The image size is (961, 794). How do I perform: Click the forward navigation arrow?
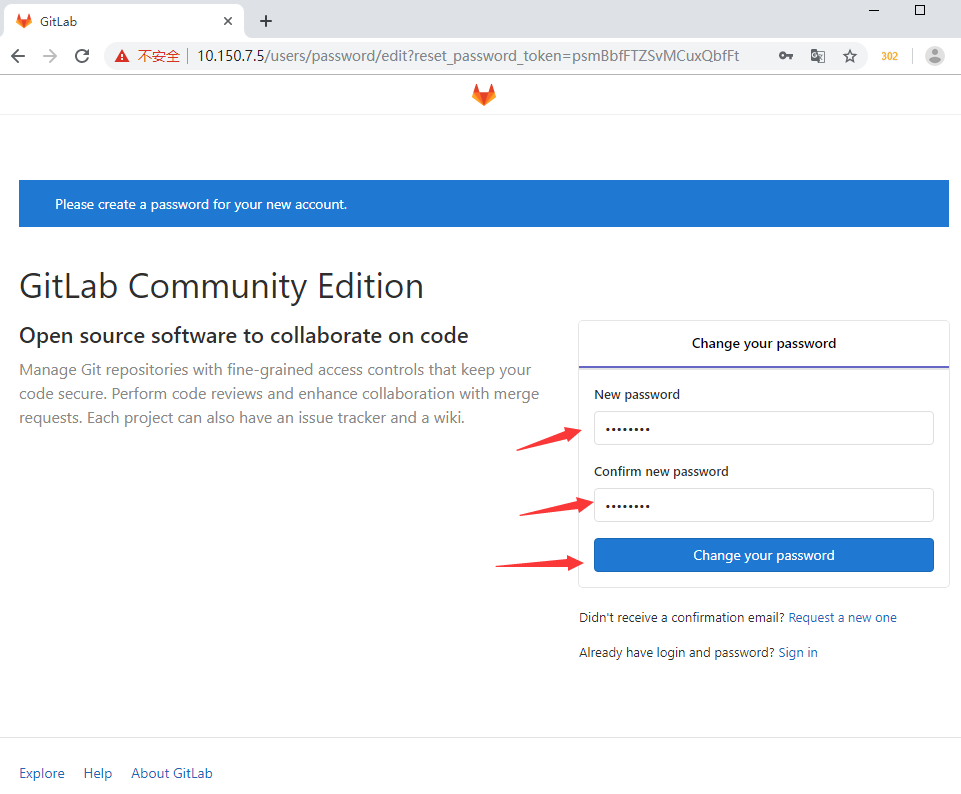[x=50, y=56]
